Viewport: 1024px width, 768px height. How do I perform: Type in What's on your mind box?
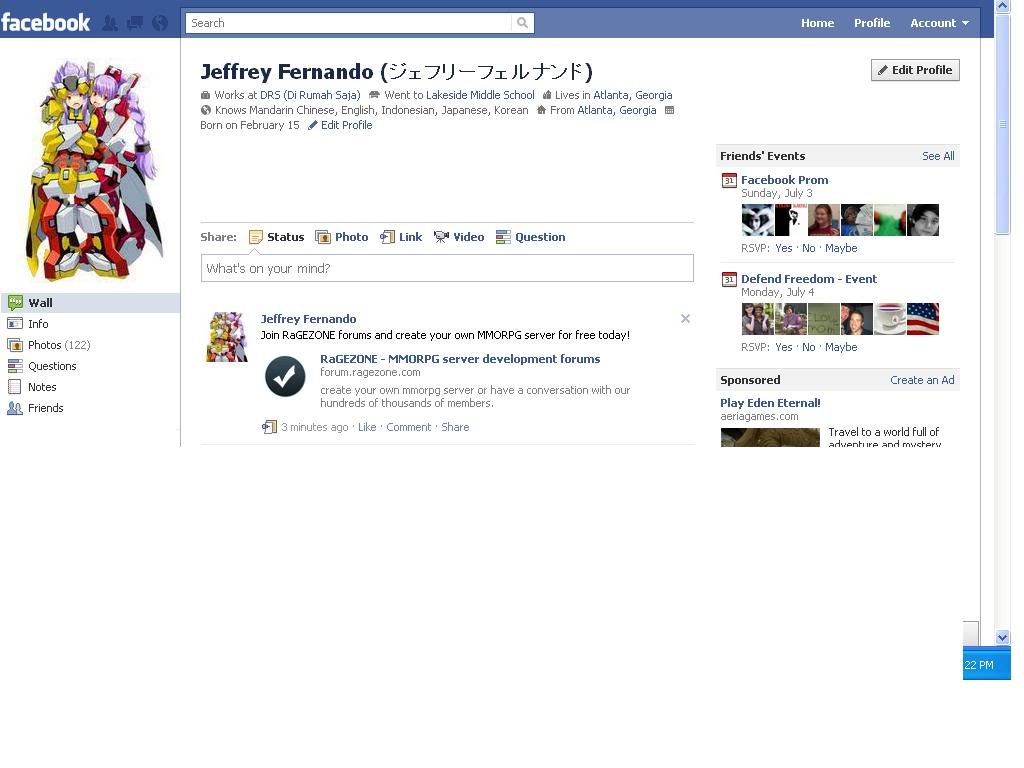[447, 268]
